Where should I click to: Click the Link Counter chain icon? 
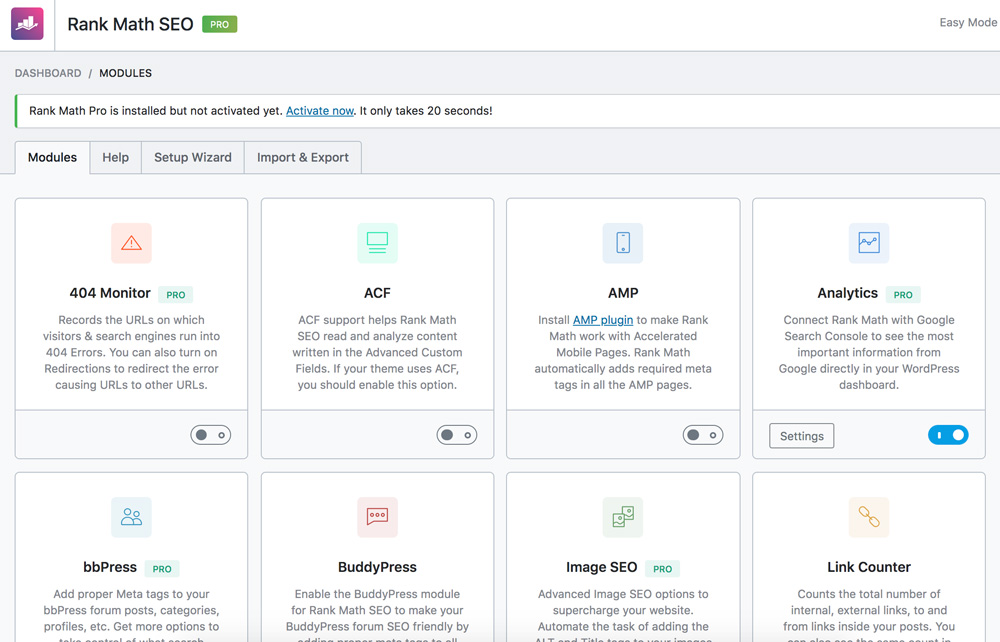(x=869, y=517)
